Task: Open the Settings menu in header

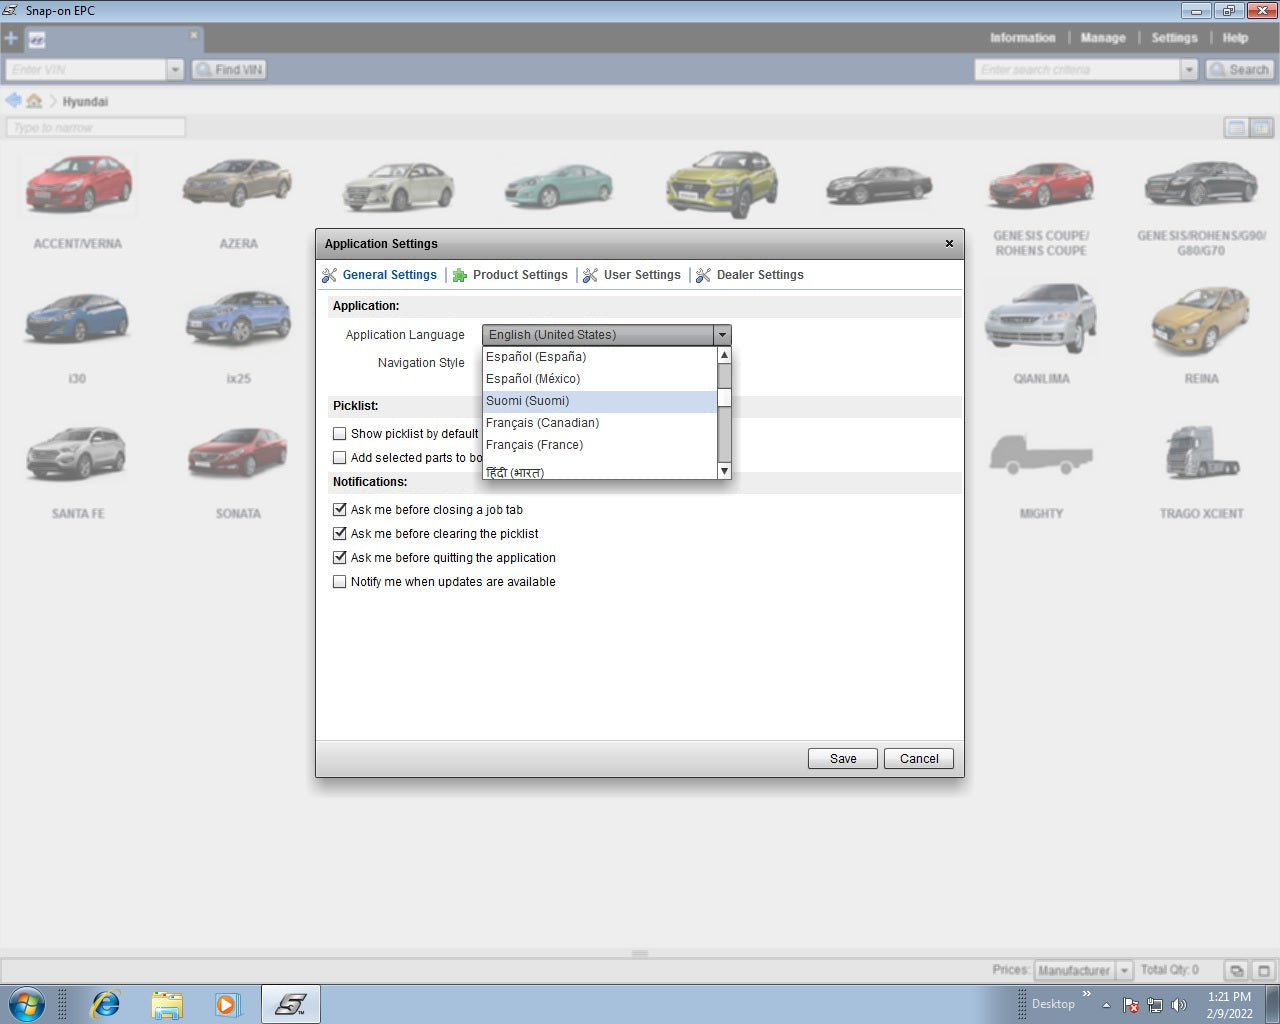Action: (1174, 38)
